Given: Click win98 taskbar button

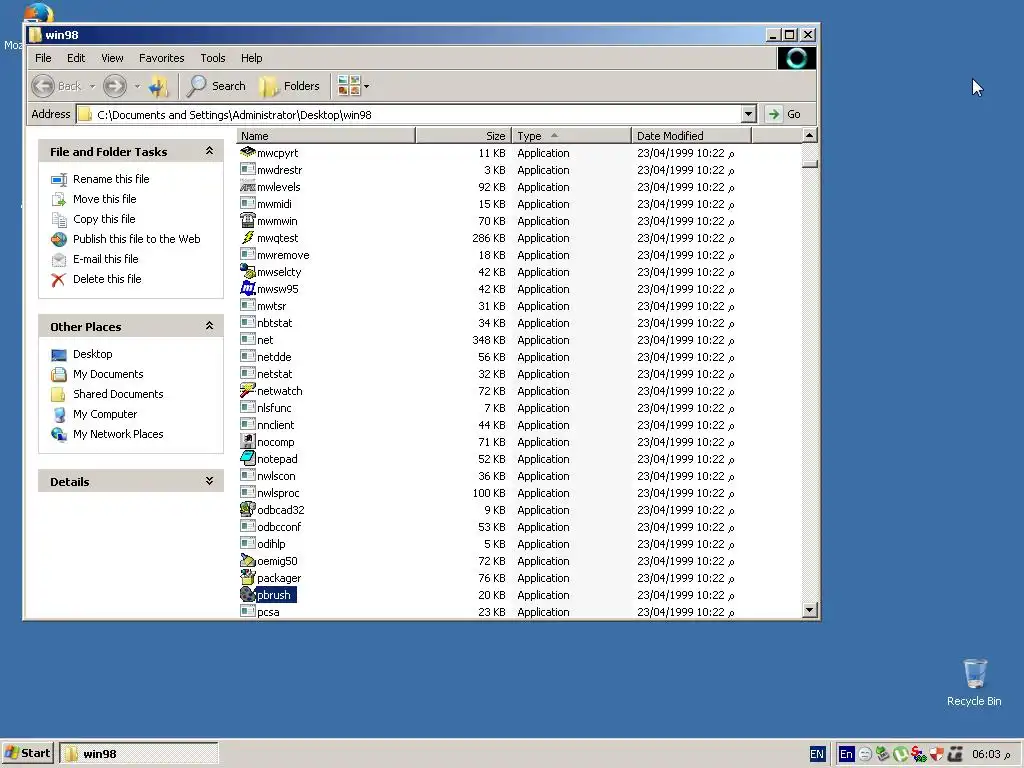Looking at the screenshot, I should 138,753.
